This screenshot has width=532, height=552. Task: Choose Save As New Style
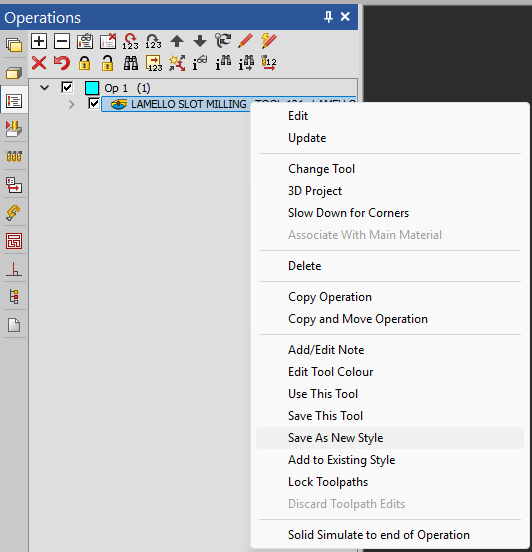pyautogui.click(x=390, y=438)
